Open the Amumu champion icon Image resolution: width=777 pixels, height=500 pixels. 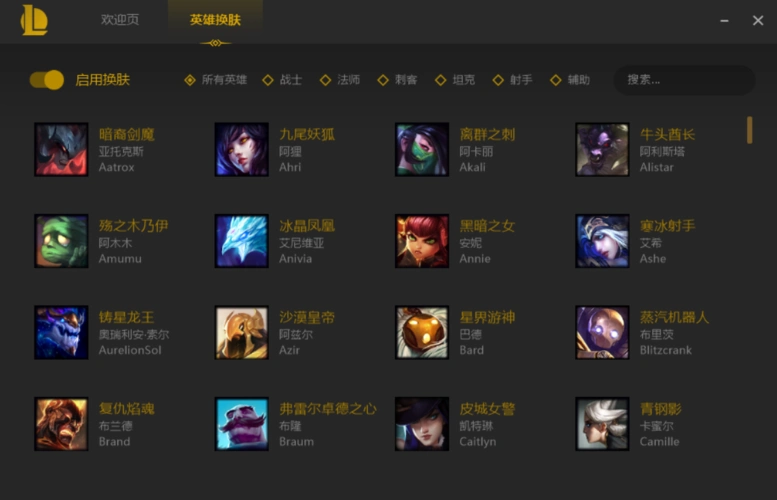(x=61, y=241)
